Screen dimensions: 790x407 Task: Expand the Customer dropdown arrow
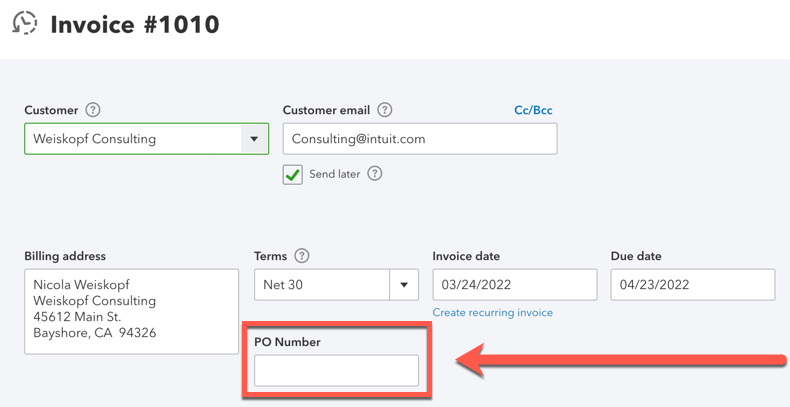[254, 139]
